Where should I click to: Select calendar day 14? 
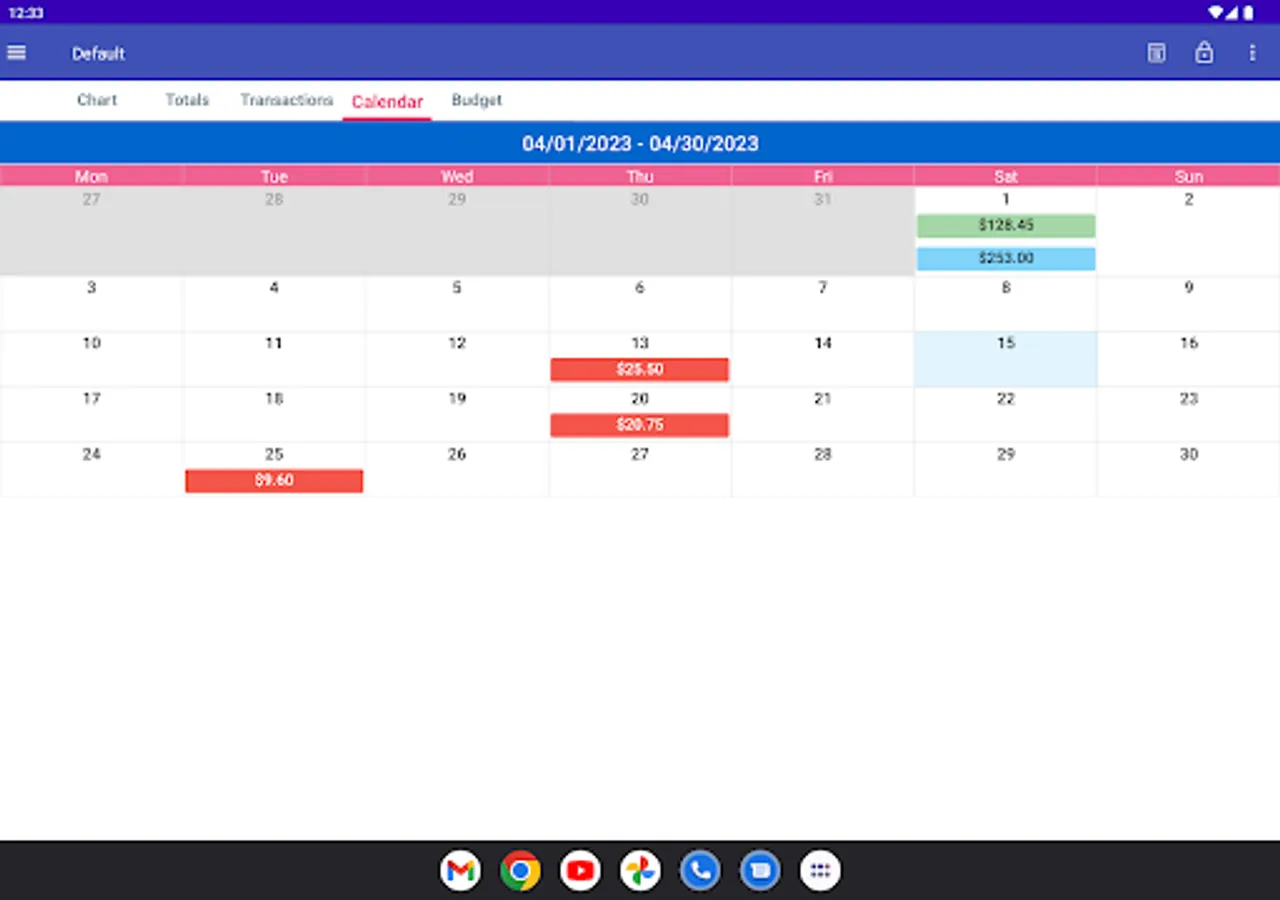click(823, 359)
